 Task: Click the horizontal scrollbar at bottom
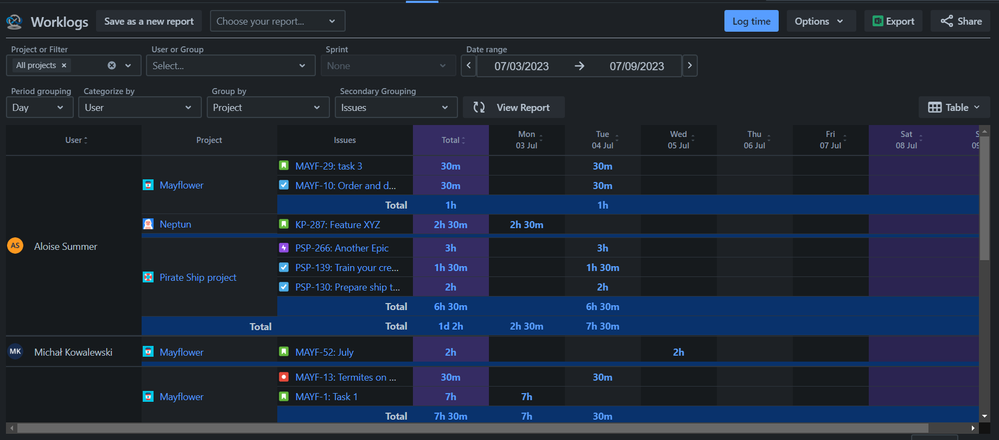(x=470, y=429)
